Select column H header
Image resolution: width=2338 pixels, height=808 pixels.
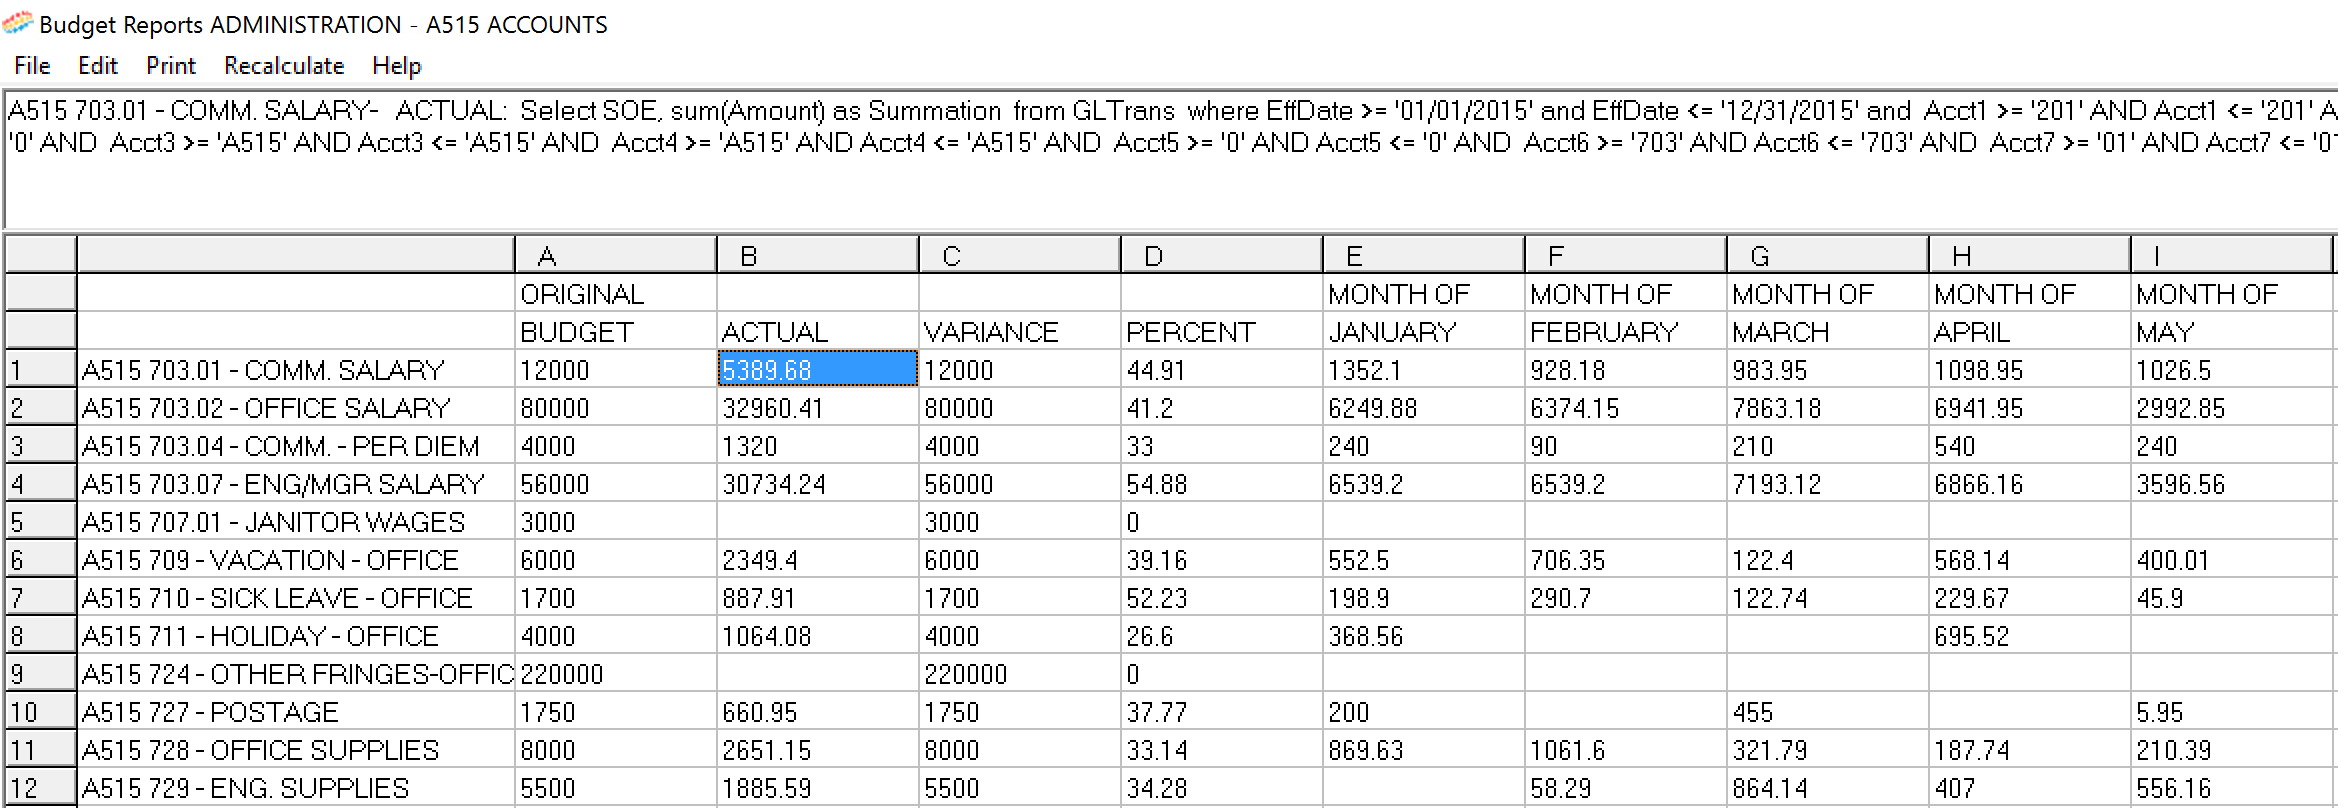pyautogui.click(x=2029, y=255)
